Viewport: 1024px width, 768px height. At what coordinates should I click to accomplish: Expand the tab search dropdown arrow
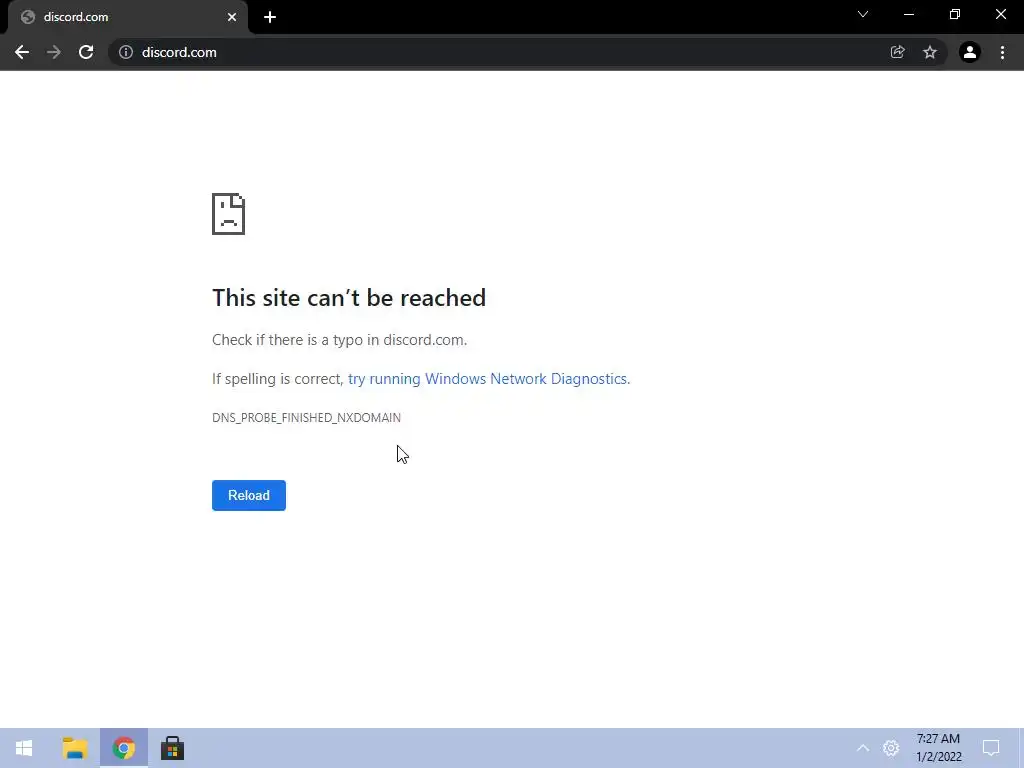pos(863,14)
